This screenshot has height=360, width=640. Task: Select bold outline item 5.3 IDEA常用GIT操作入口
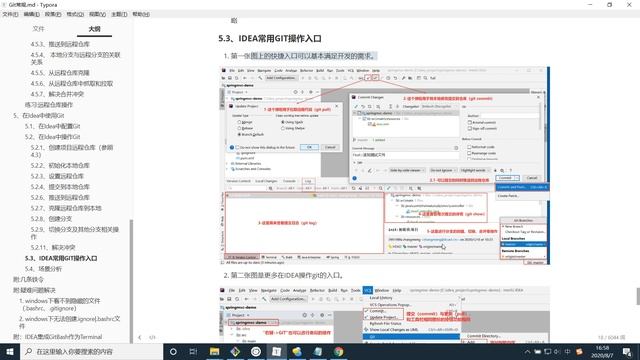61,258
